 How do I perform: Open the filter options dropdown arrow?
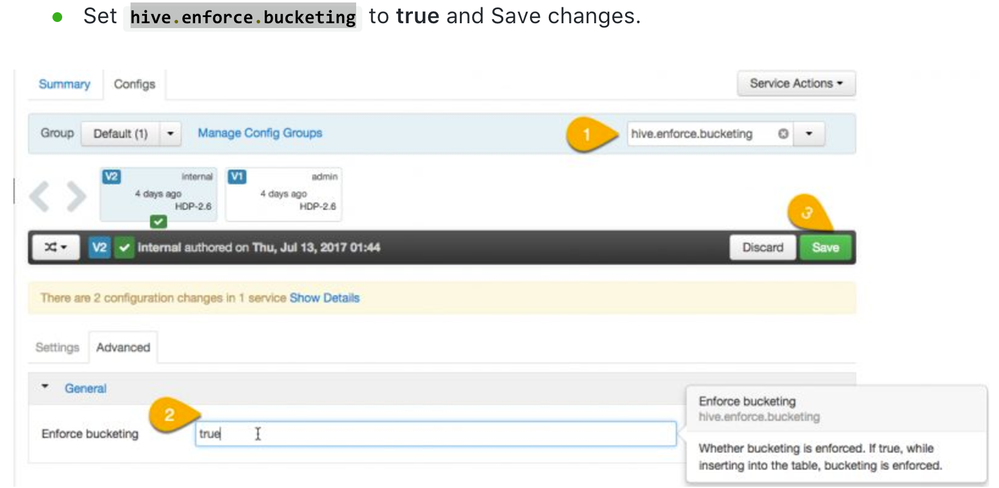809,134
